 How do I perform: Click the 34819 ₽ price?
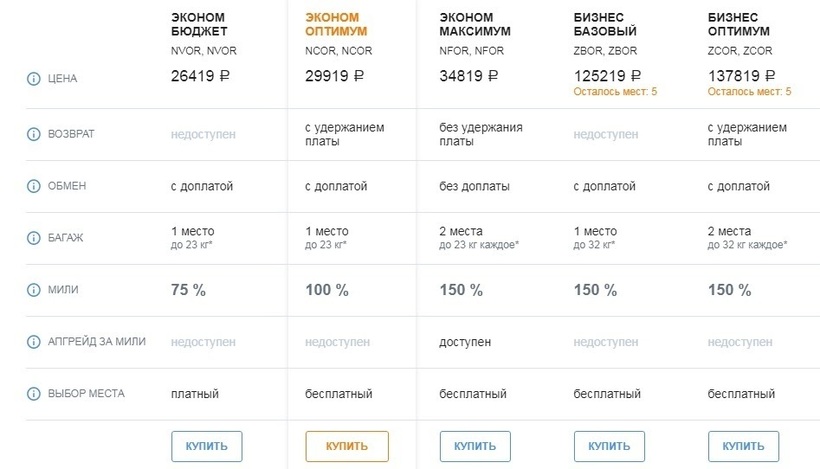click(x=469, y=75)
